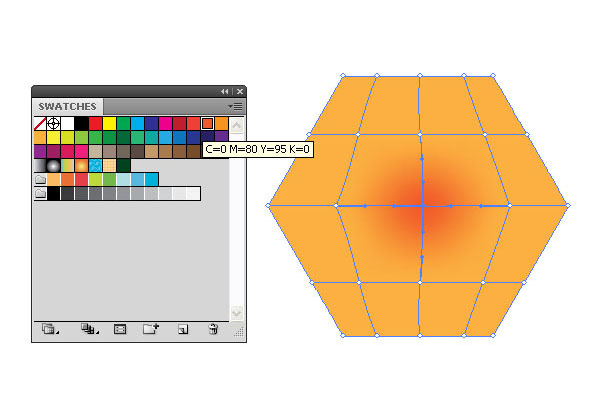Select the orange grid pattern swatch
Viewport: 600px width, 412px height.
click(109, 165)
